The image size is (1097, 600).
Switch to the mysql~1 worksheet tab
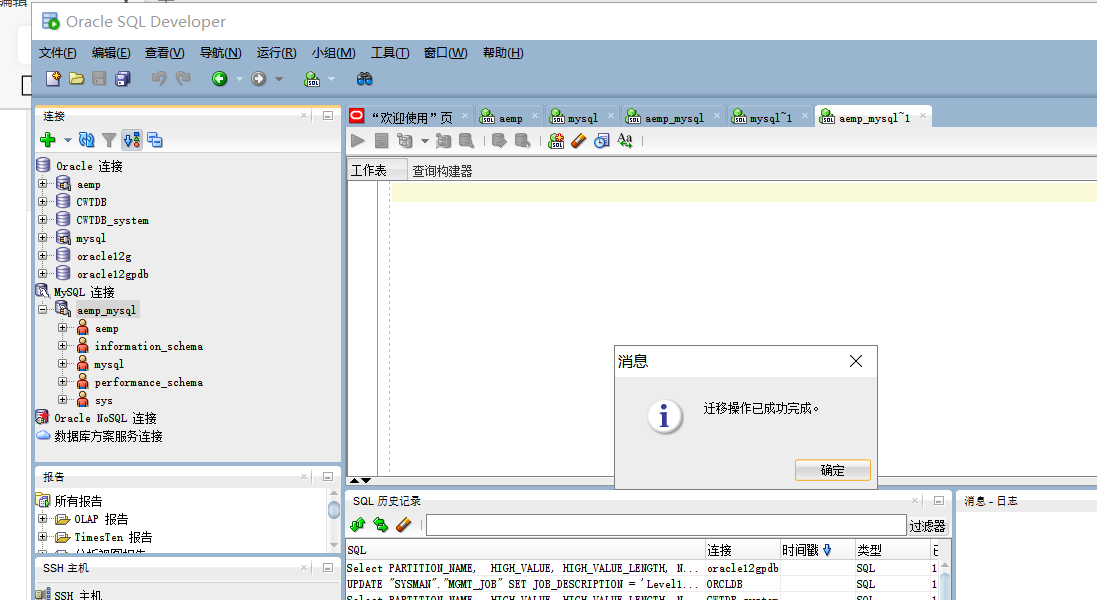click(x=770, y=117)
